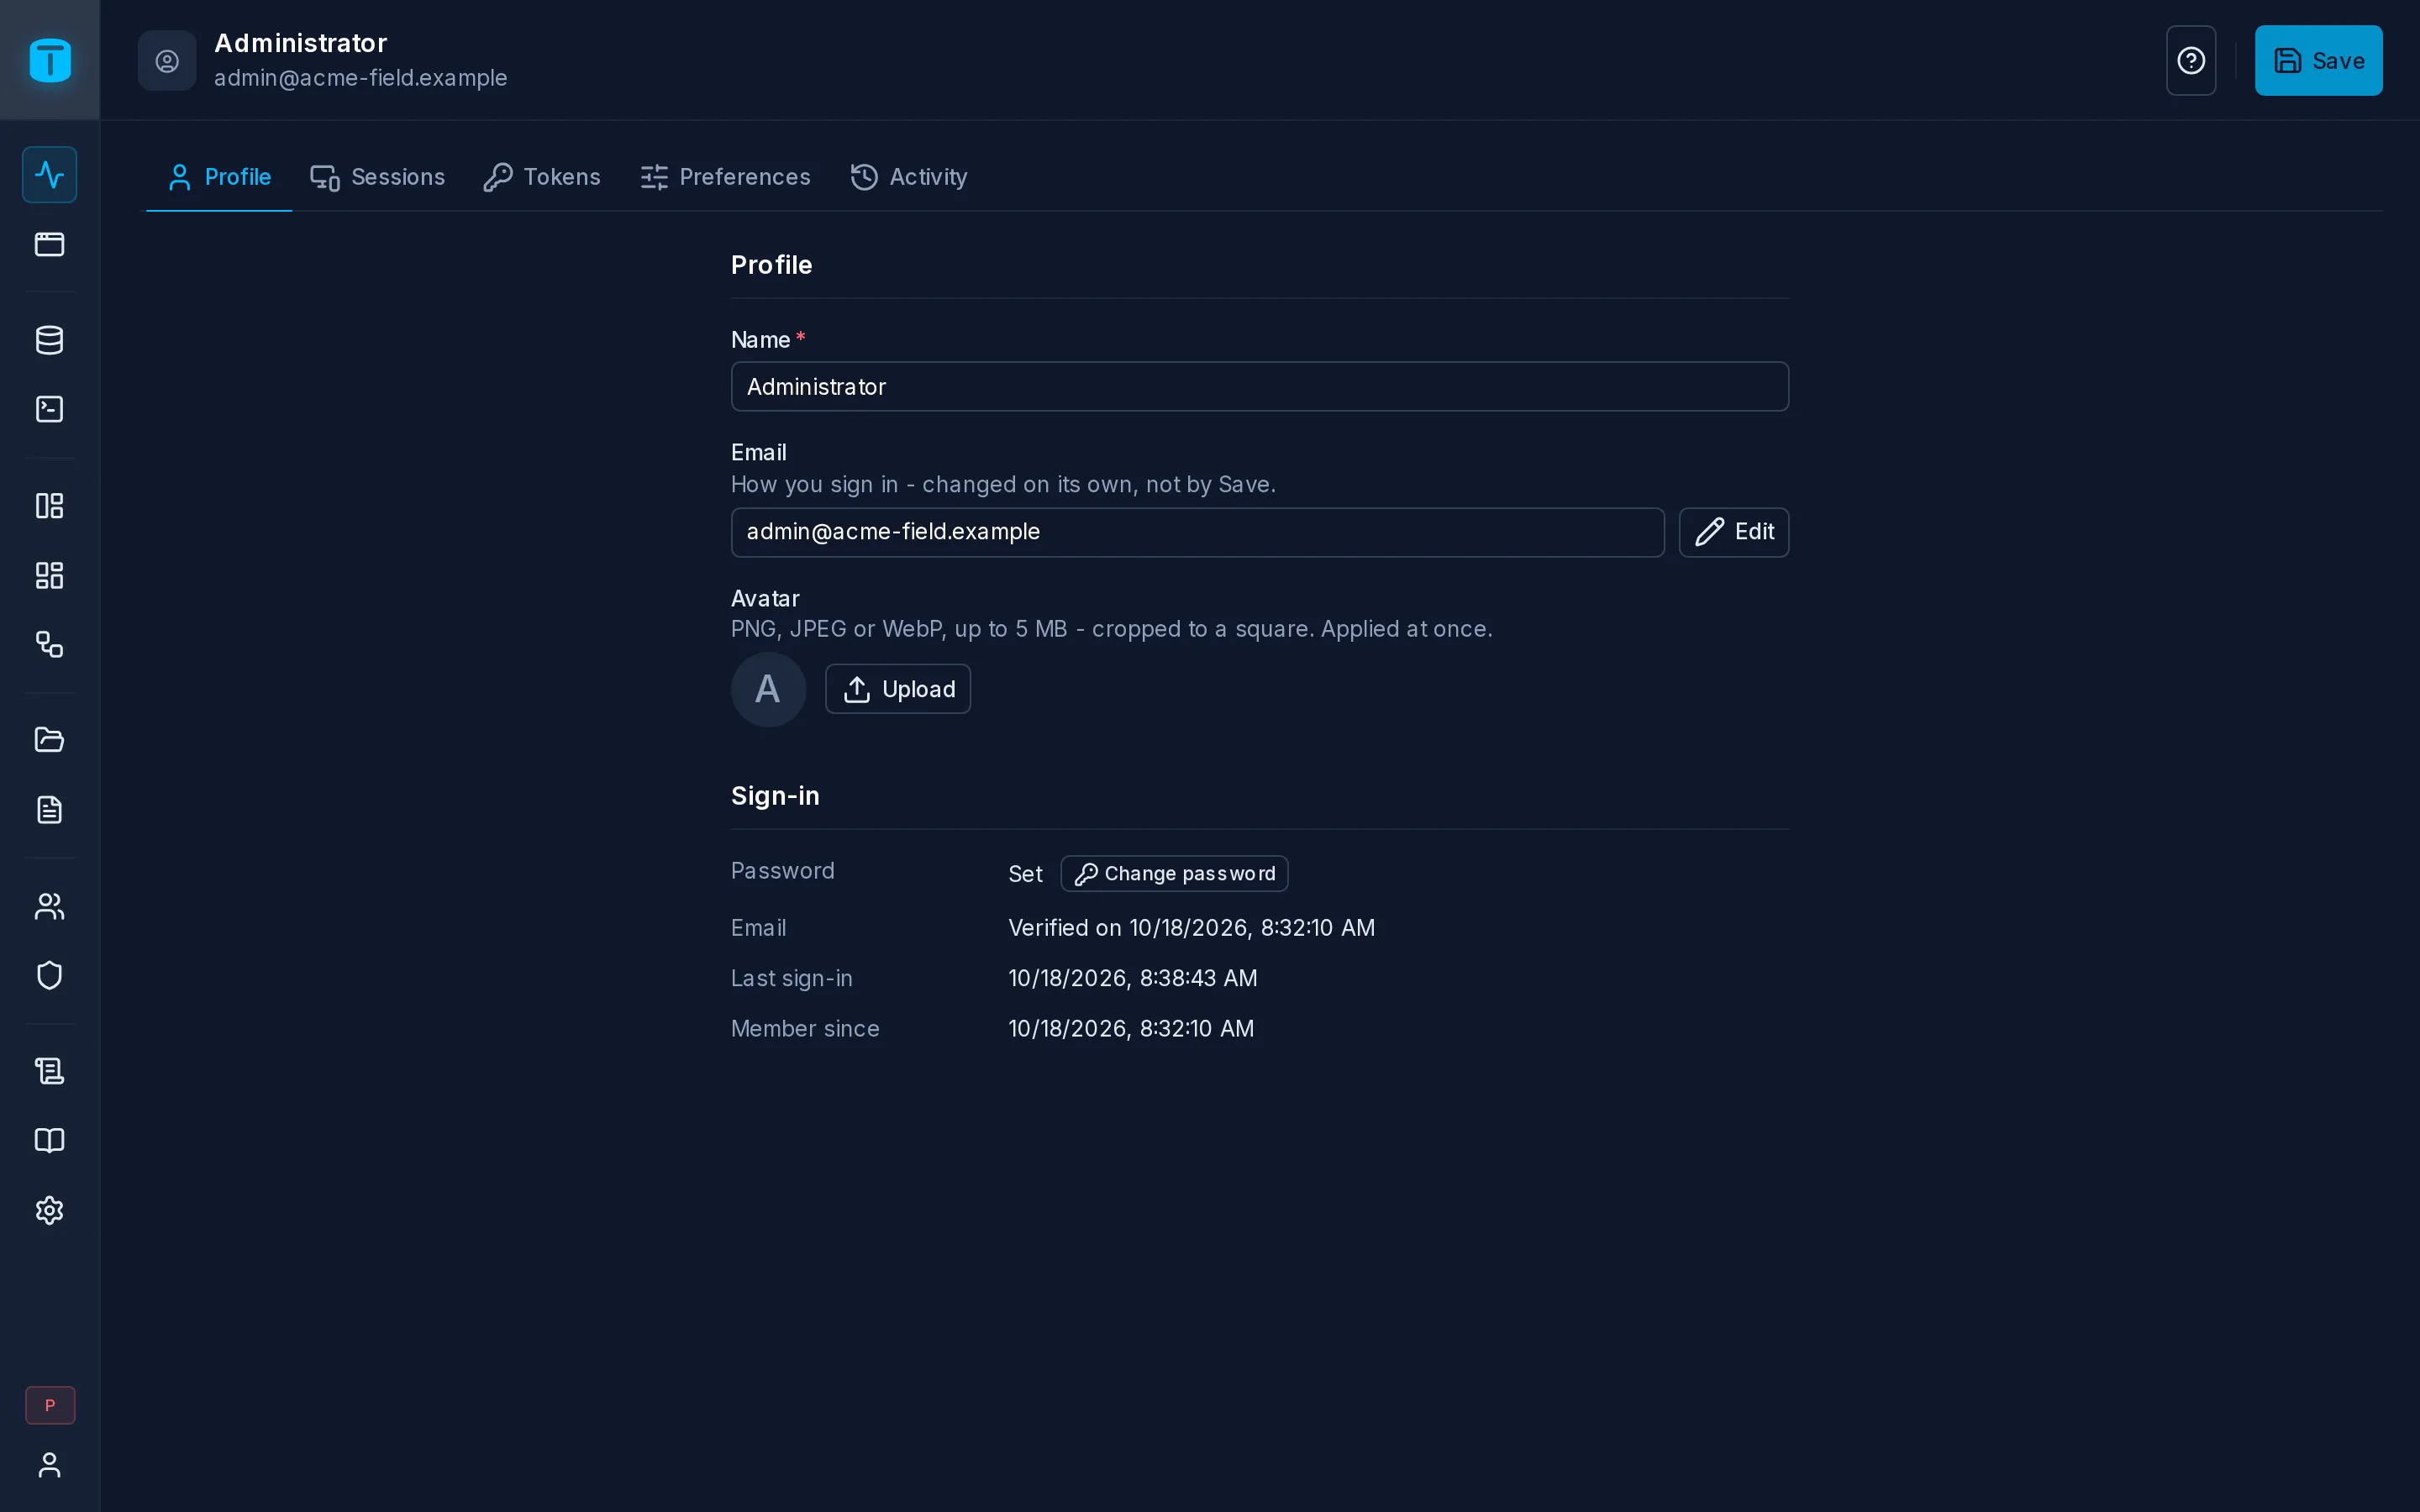This screenshot has width=2420, height=1512.
Task: Open the shield security sidebar icon
Action: [x=50, y=975]
